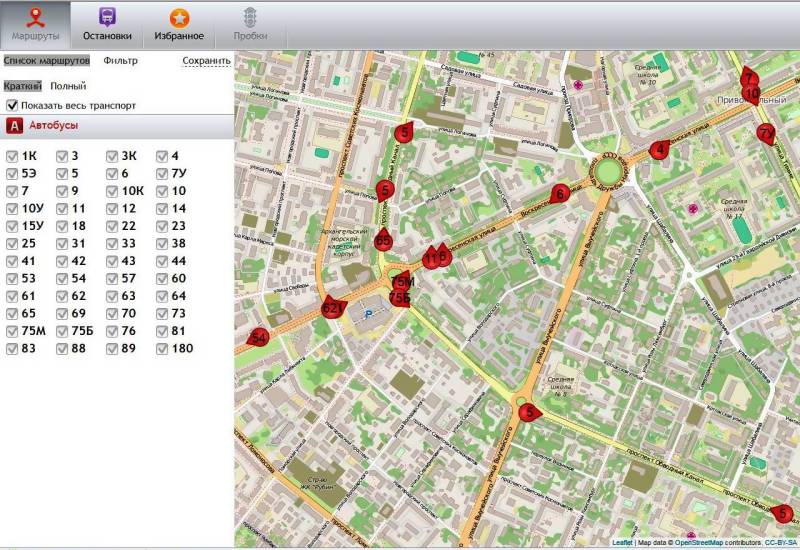Open the OpenStreetMap attribution link
Image resolution: width=800 pixels, height=550 pixels.
click(x=705, y=543)
